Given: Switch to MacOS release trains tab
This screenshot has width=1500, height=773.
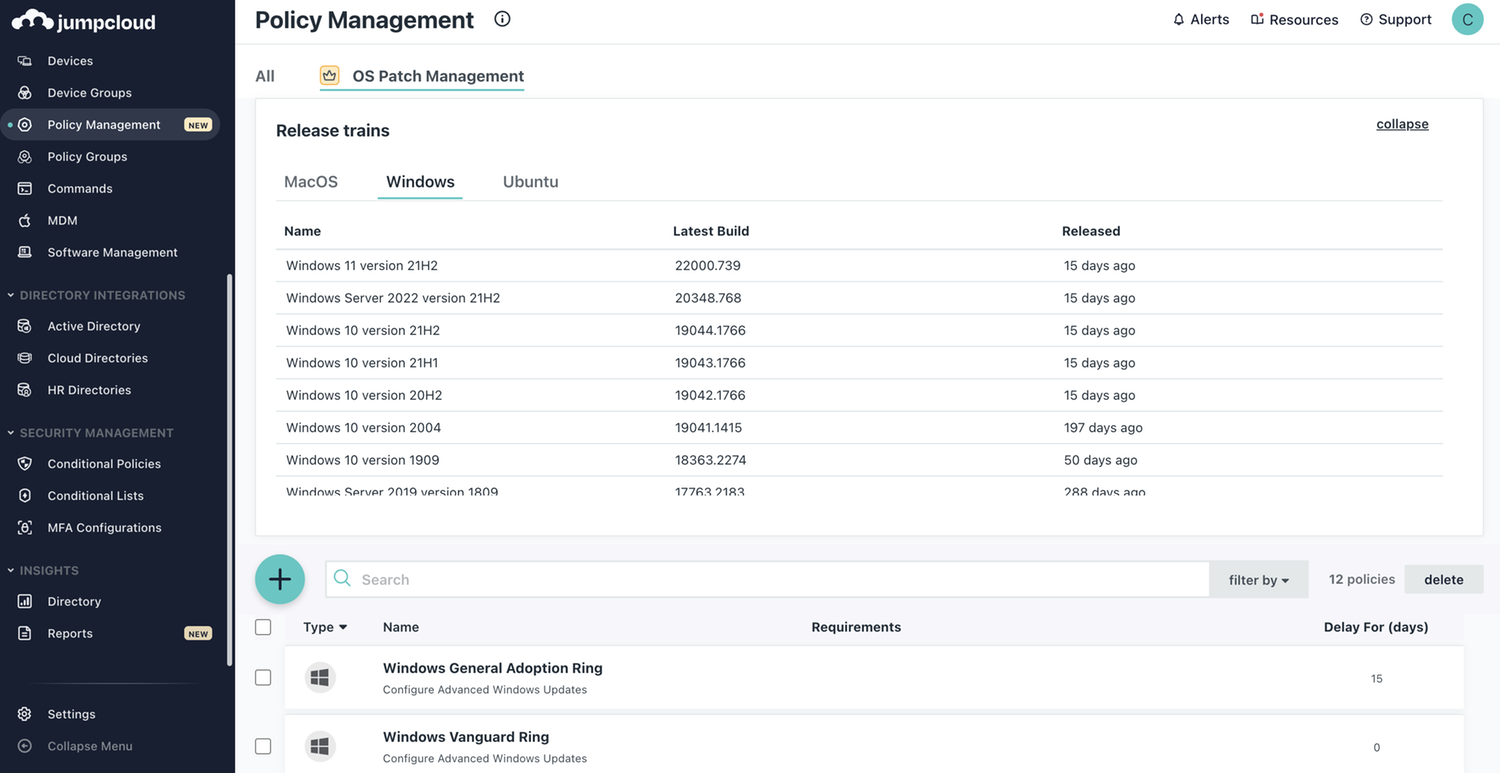Looking at the screenshot, I should click(311, 182).
